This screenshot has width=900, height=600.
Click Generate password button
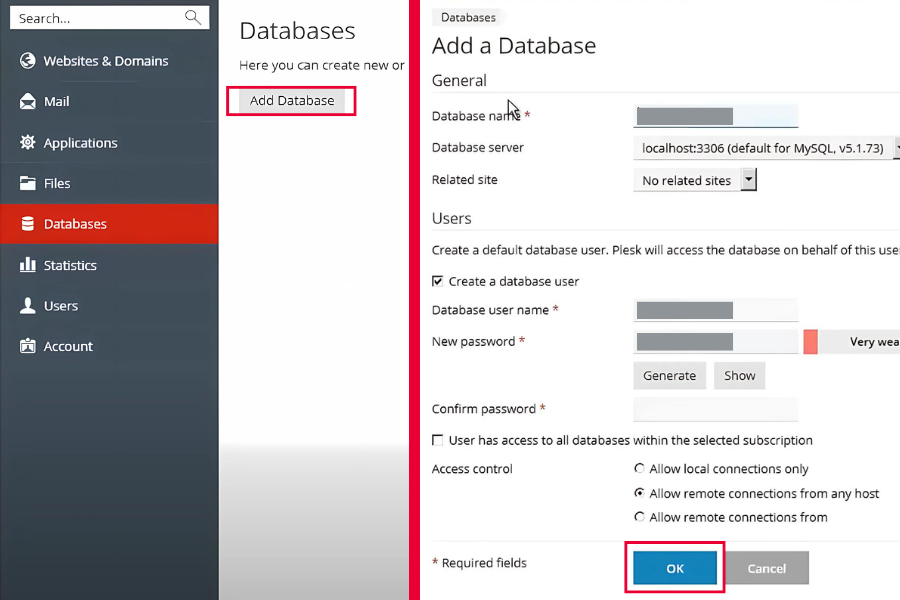(x=669, y=376)
